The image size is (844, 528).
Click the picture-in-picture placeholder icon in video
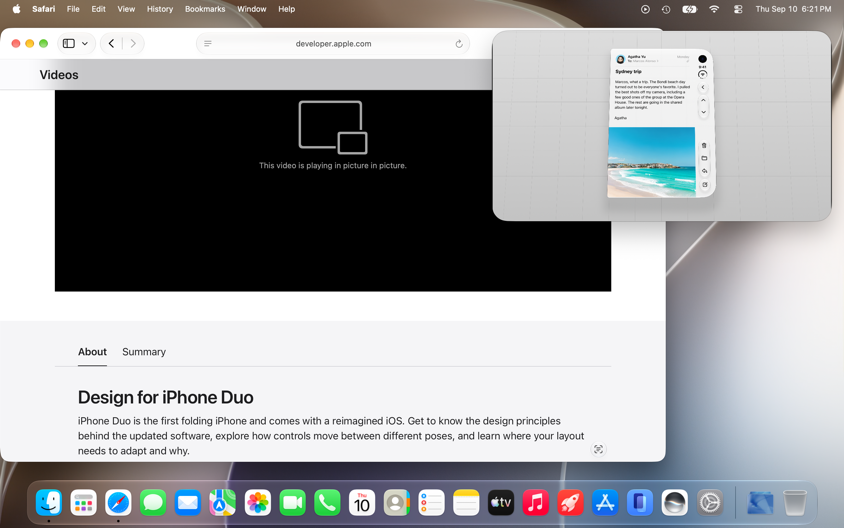[x=333, y=128]
